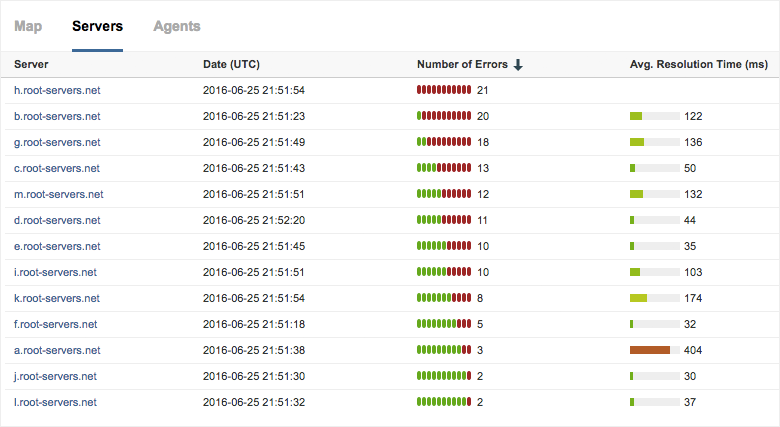Open h.root-servers.net server link
Image resolution: width=780 pixels, height=427 pixels.
pos(57,90)
